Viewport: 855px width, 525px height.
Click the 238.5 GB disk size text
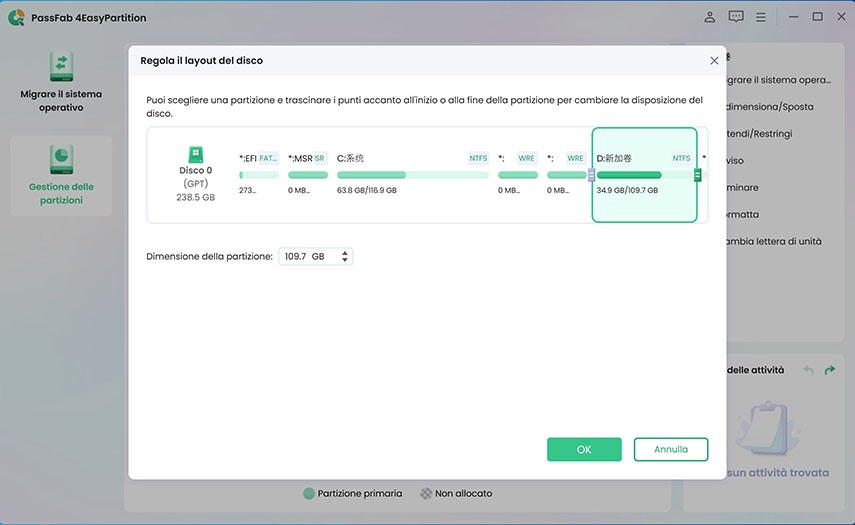pos(195,197)
